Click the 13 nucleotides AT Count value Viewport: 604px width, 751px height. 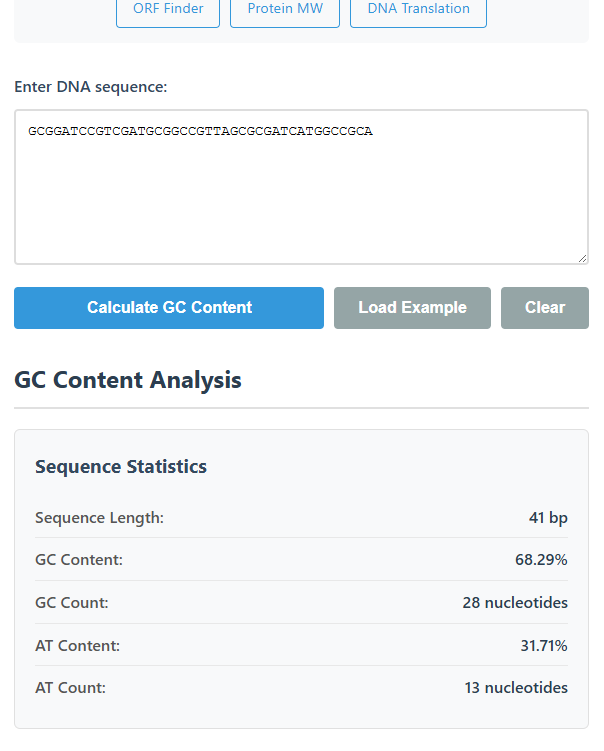click(516, 688)
